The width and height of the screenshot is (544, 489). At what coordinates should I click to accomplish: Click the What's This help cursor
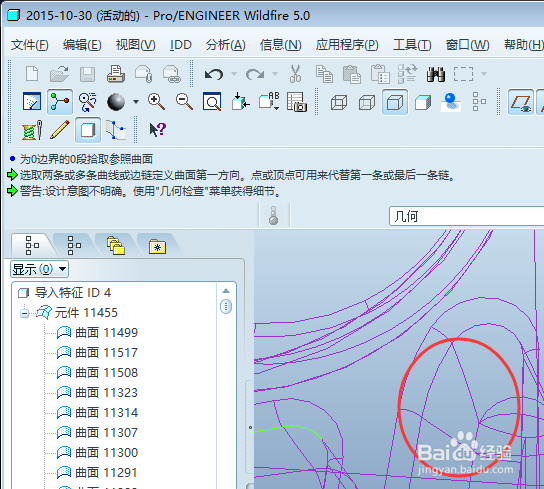158,129
